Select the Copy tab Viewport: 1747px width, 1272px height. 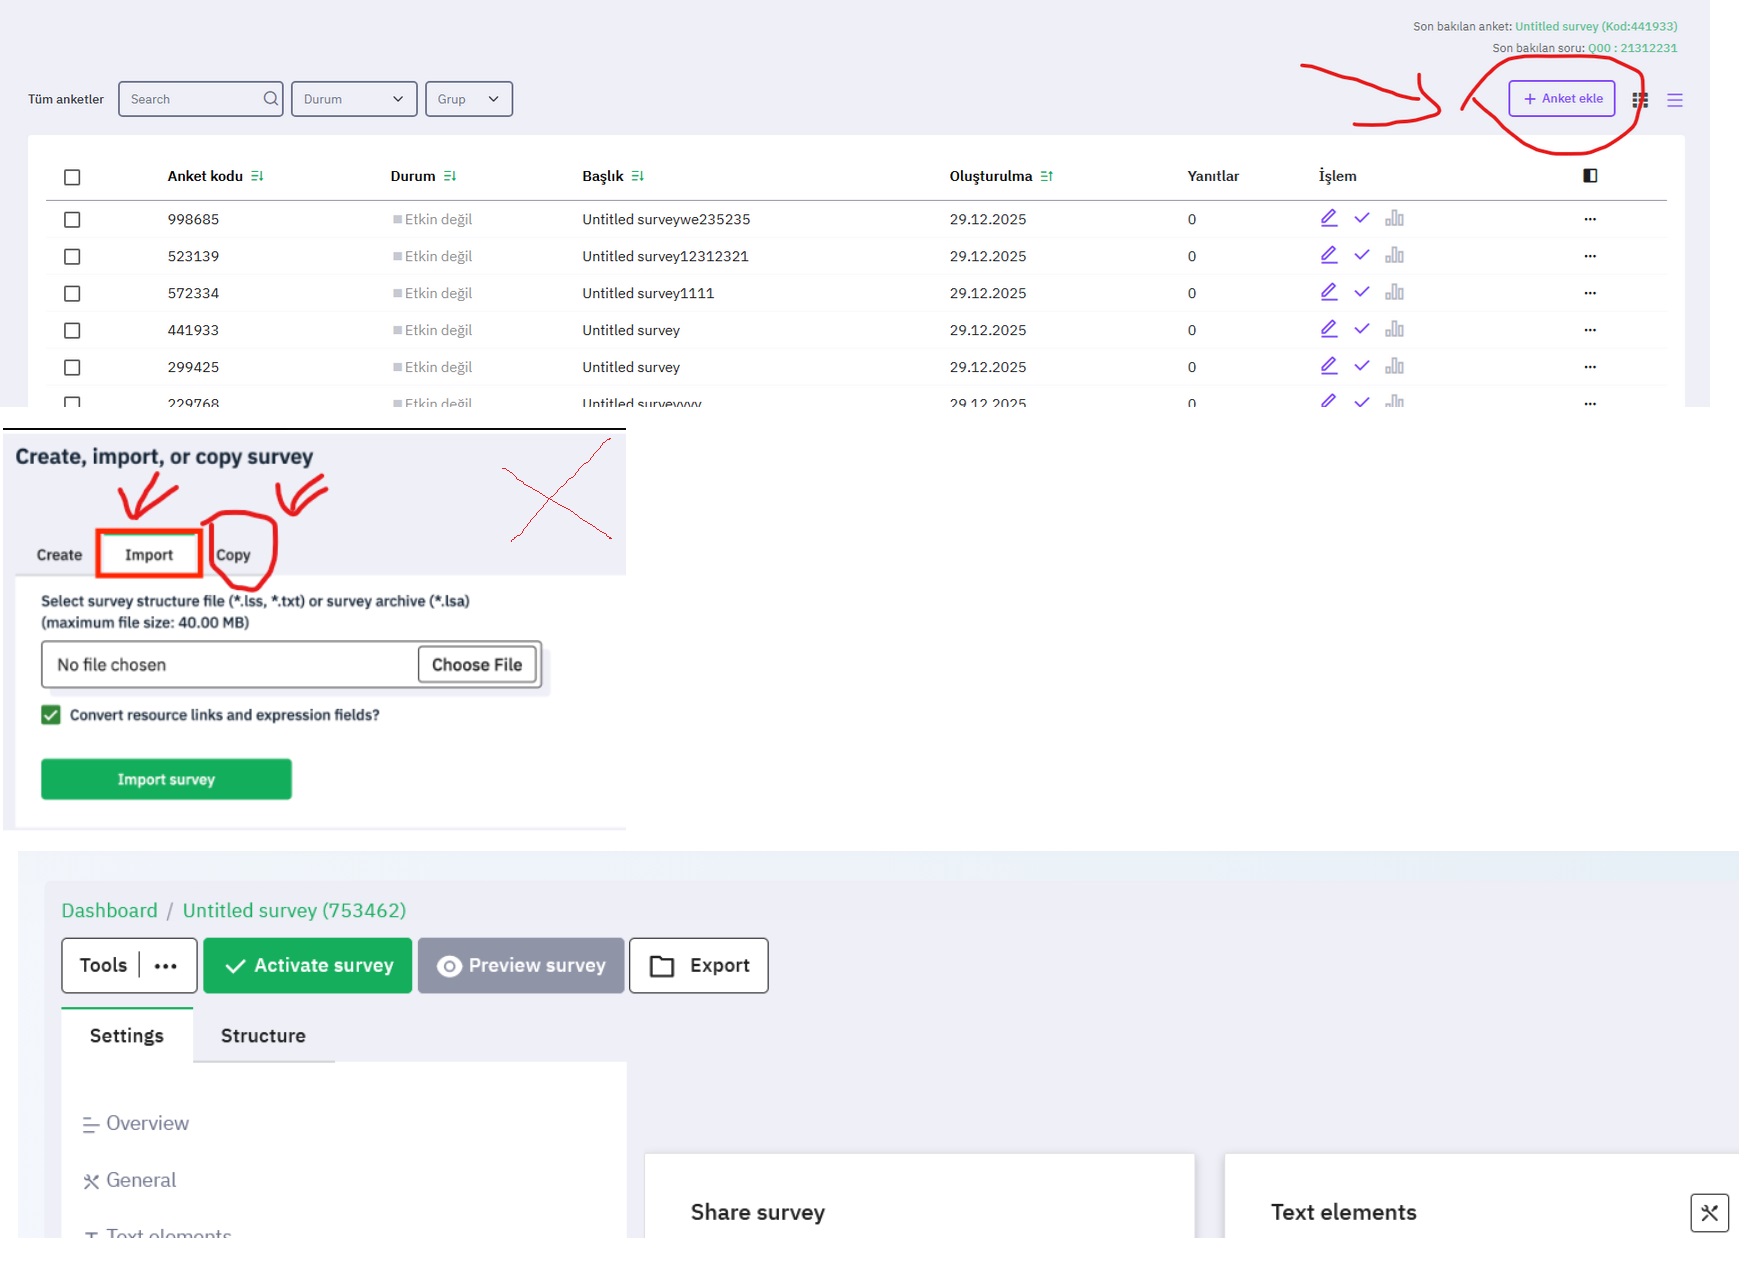[233, 555]
